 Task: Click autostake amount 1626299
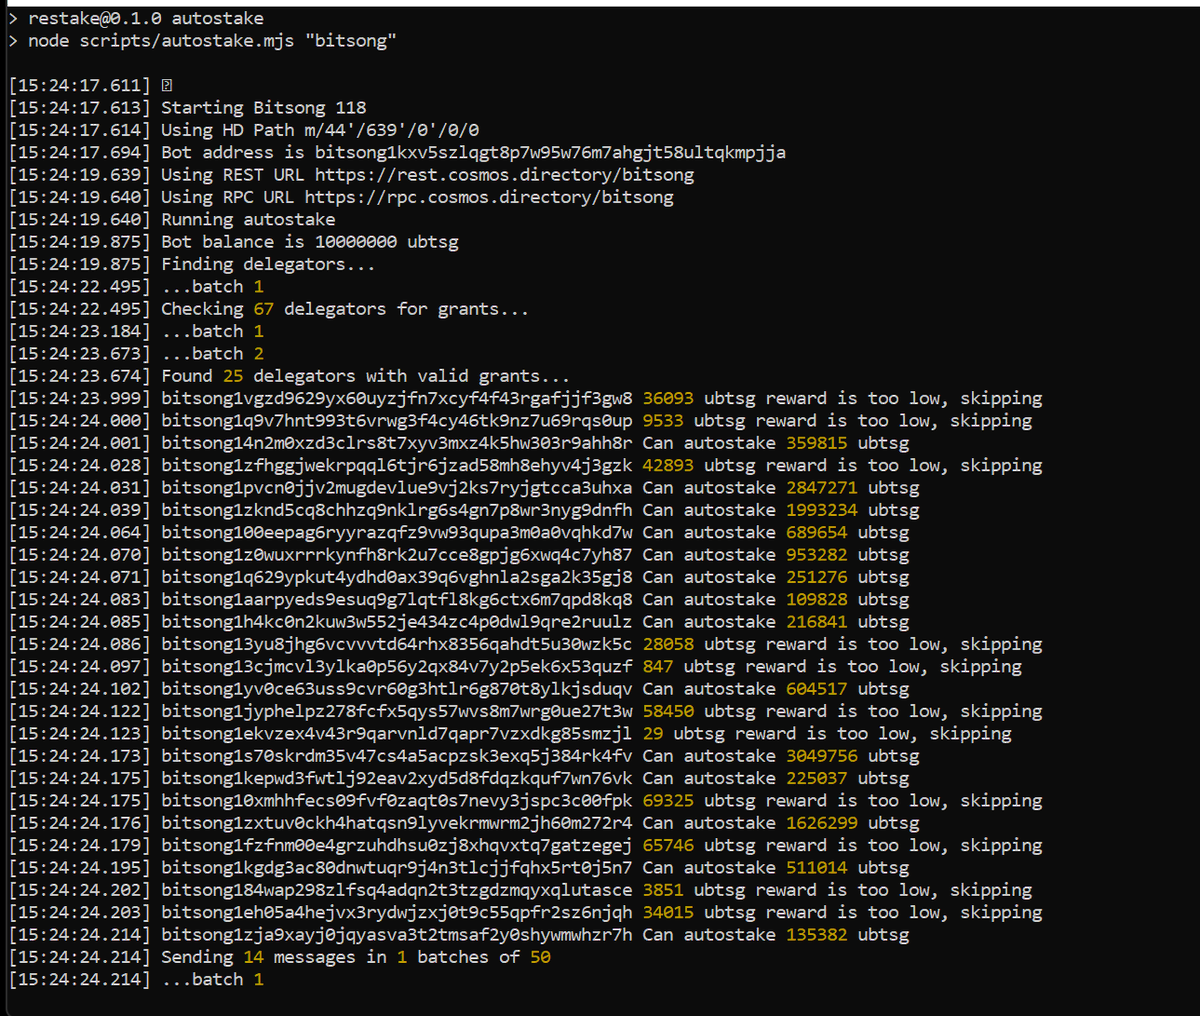[821, 823]
